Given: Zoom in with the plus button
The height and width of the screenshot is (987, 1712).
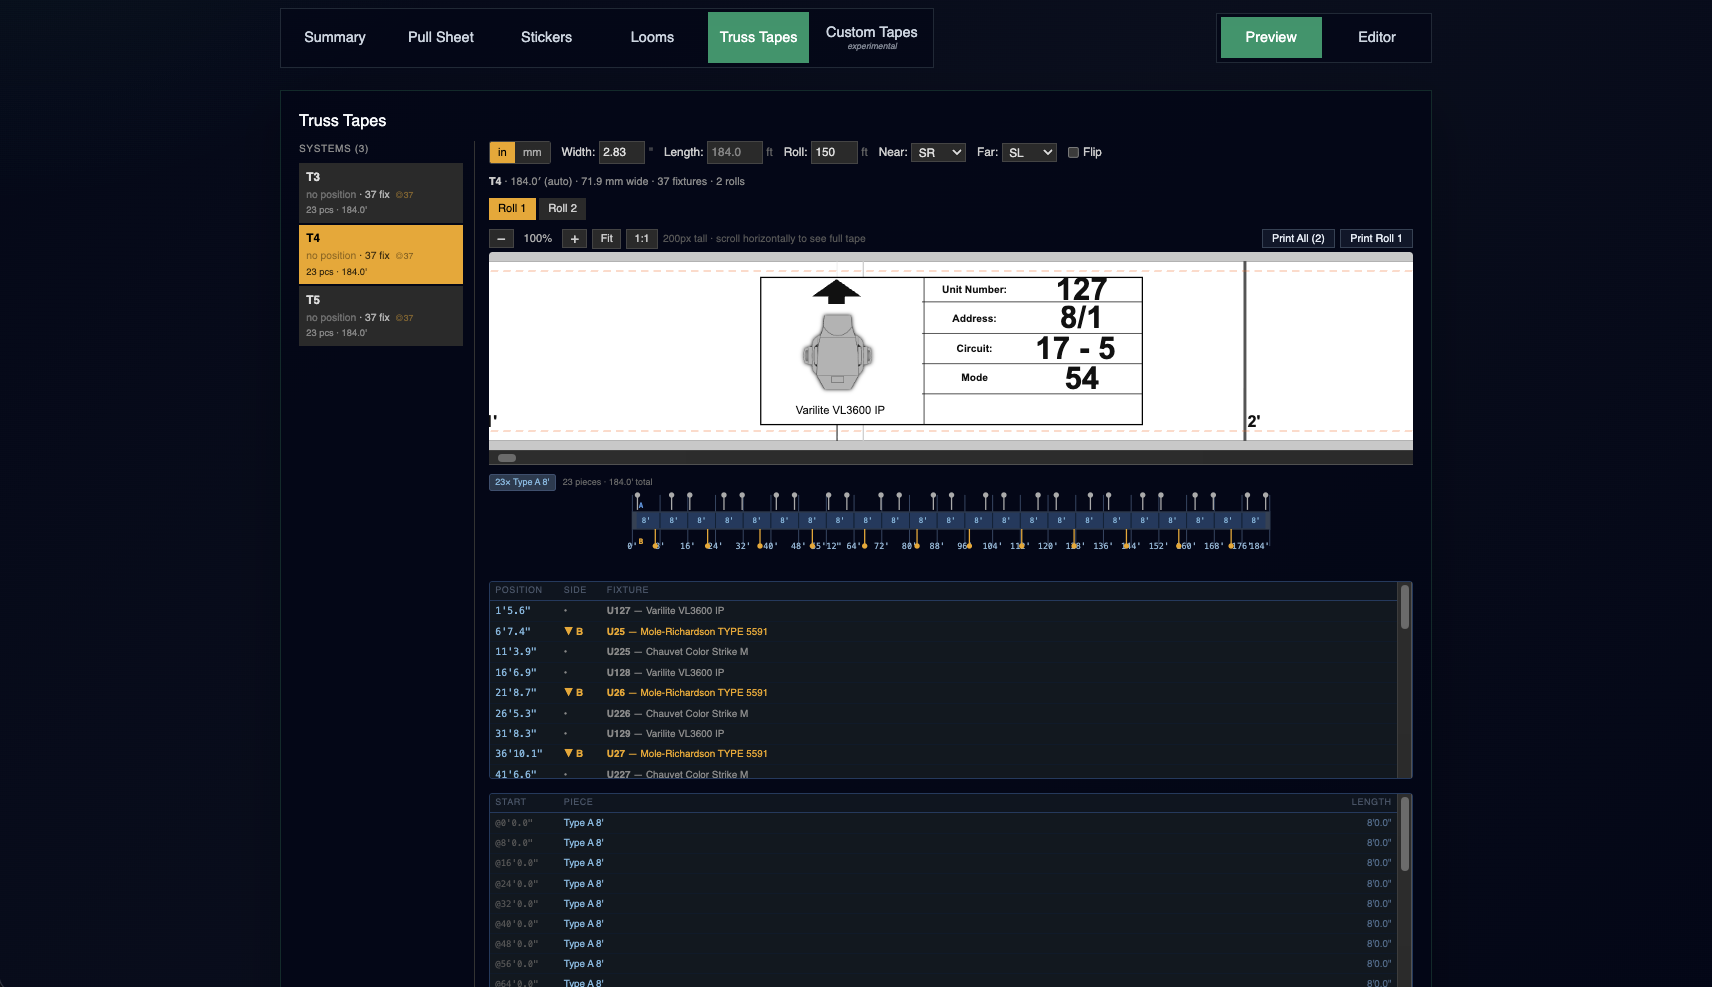Looking at the screenshot, I should point(574,238).
